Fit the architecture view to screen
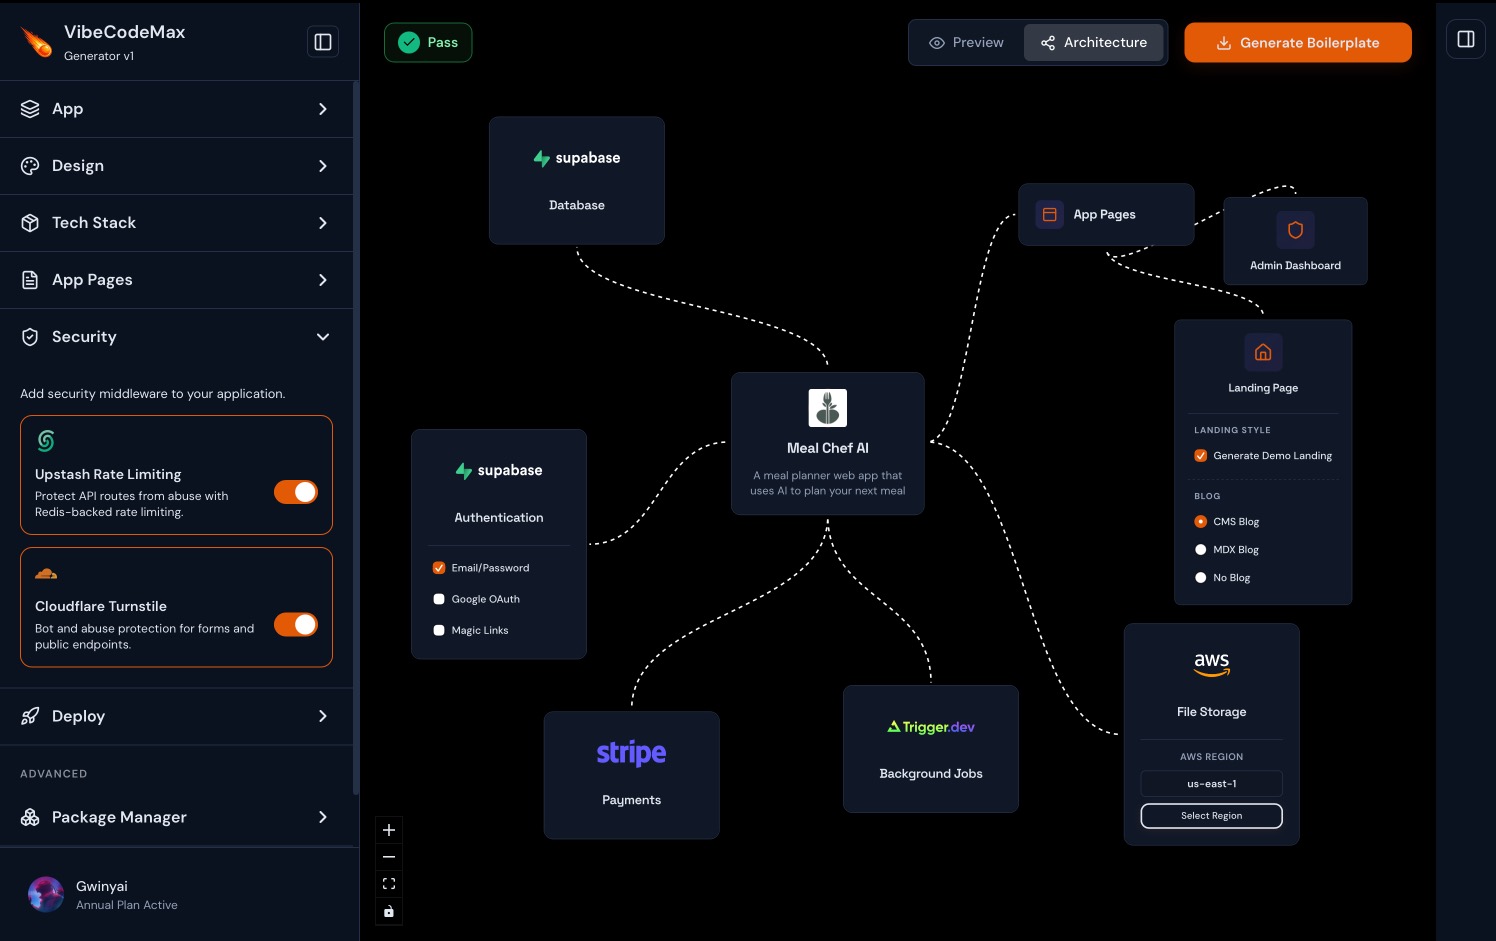The height and width of the screenshot is (941, 1496). point(389,884)
